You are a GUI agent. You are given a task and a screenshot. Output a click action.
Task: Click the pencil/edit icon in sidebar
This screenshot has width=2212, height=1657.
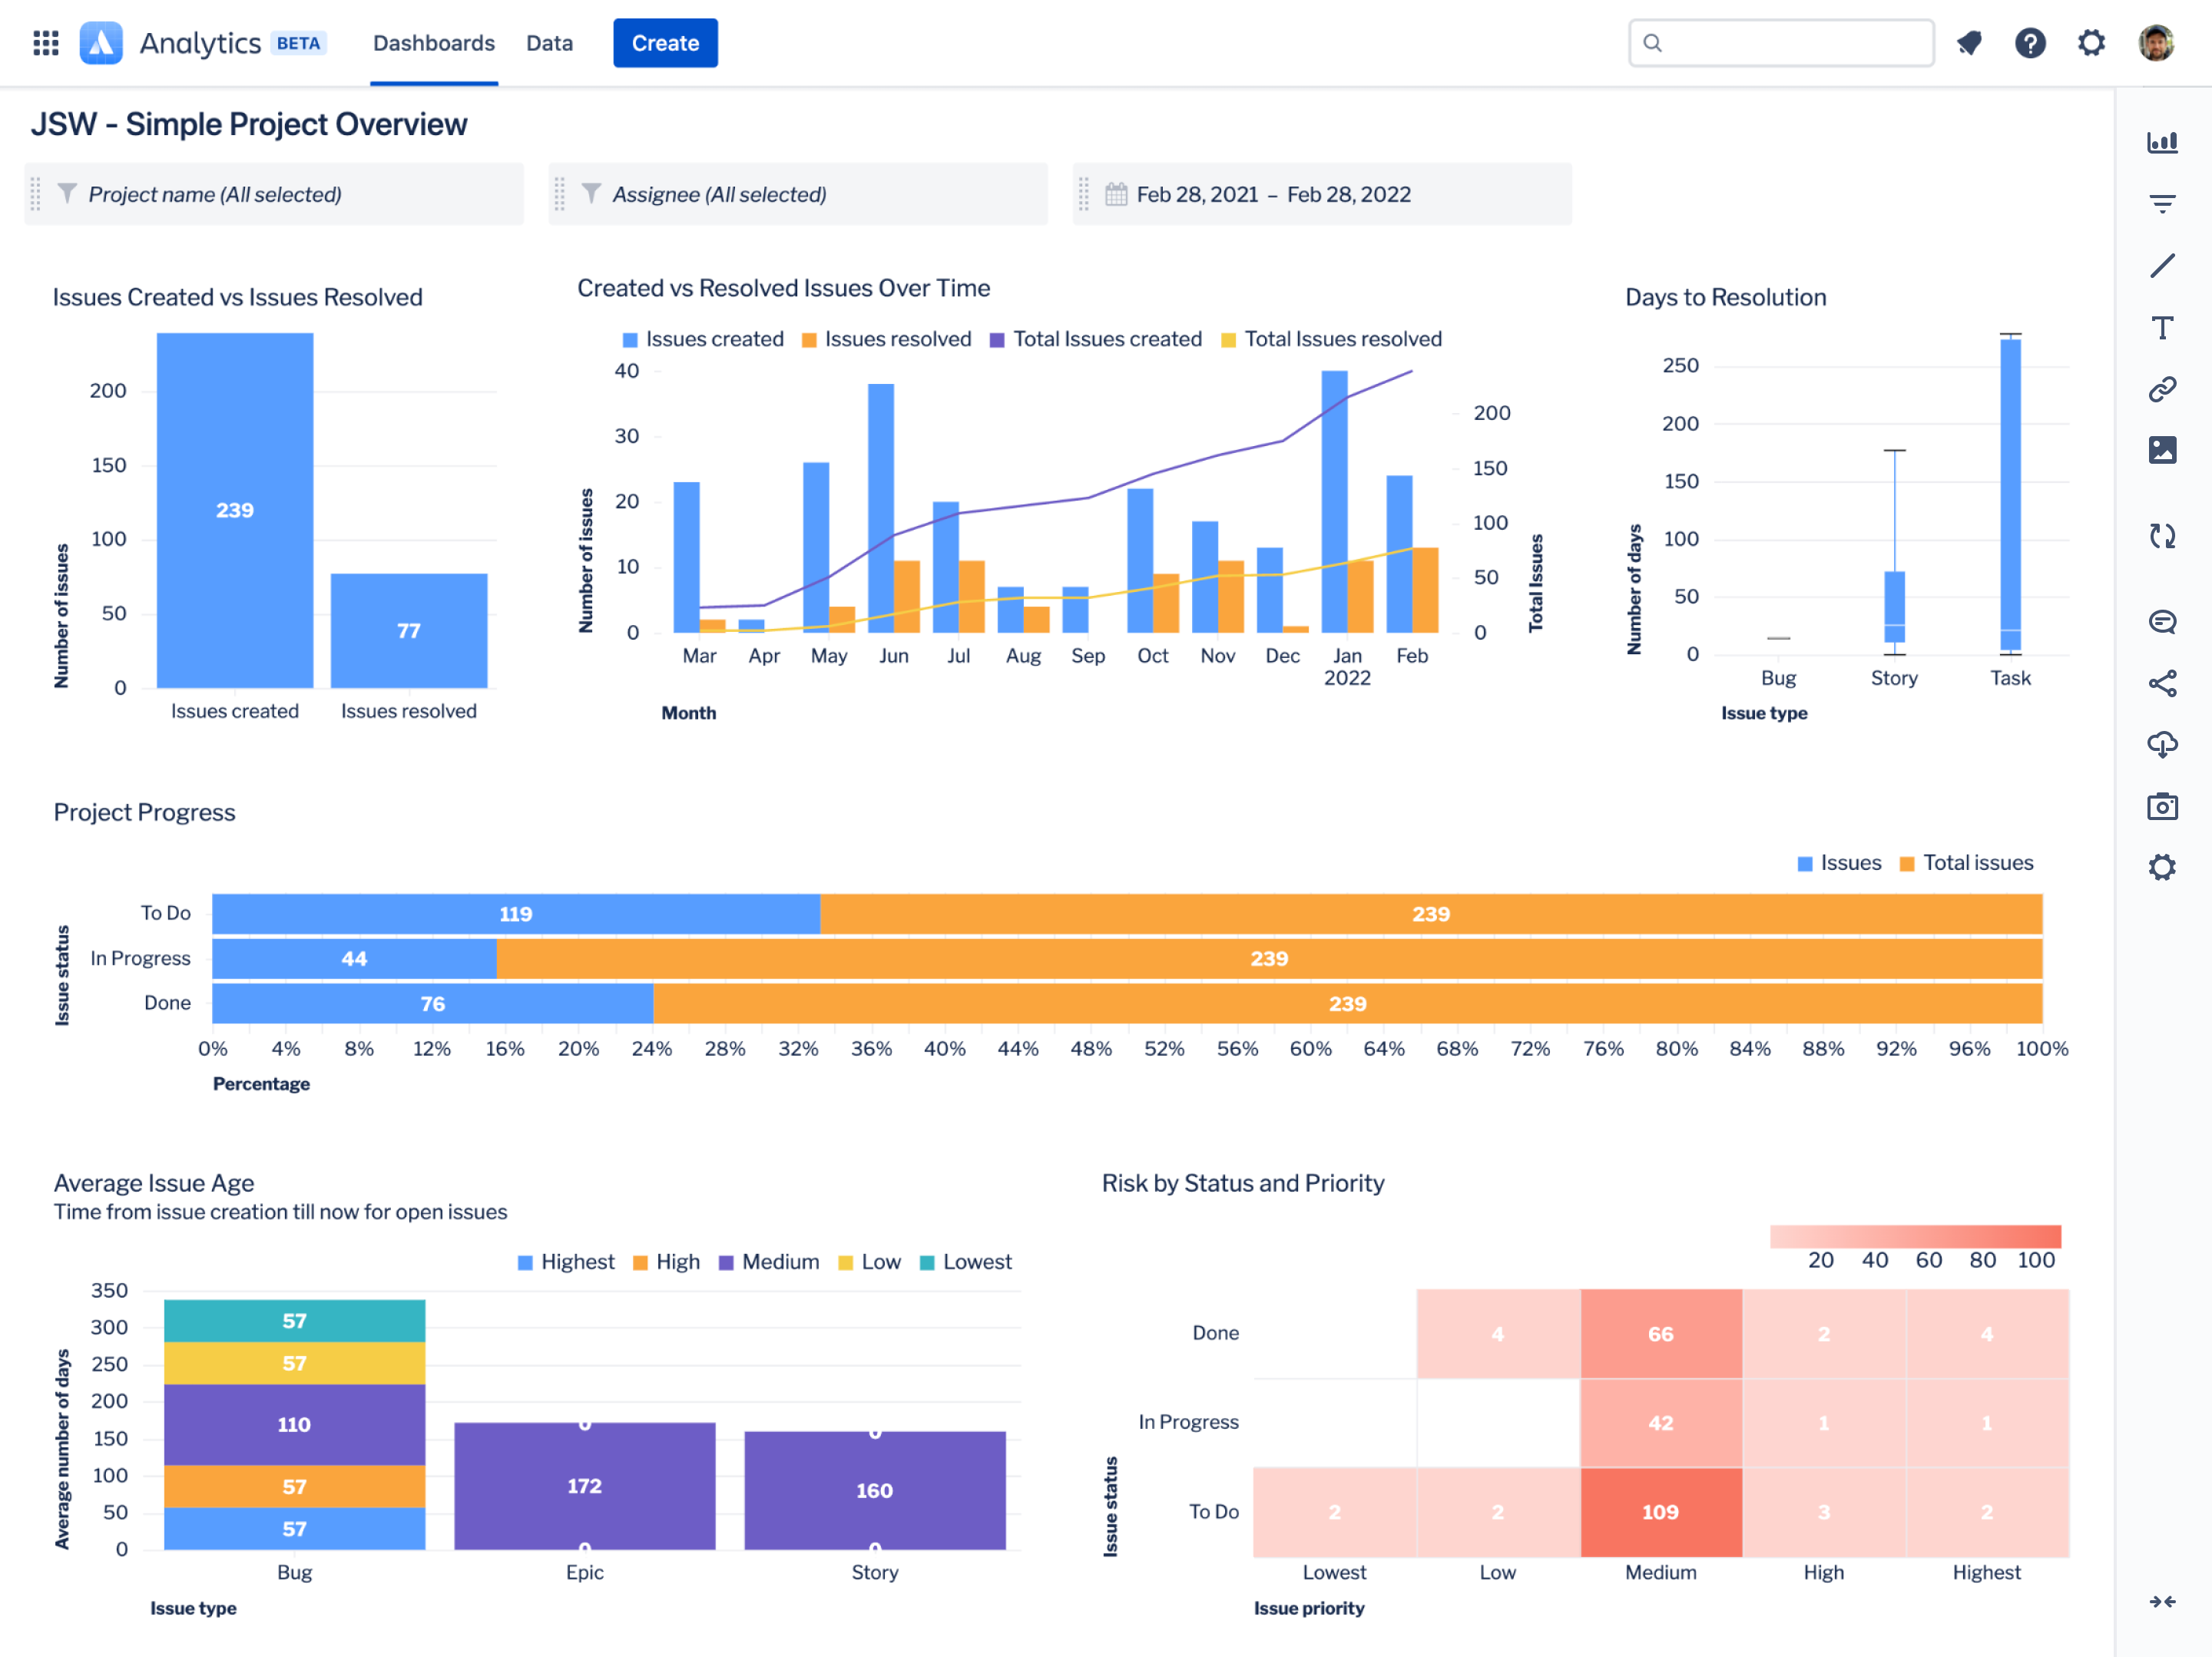coord(2165,266)
